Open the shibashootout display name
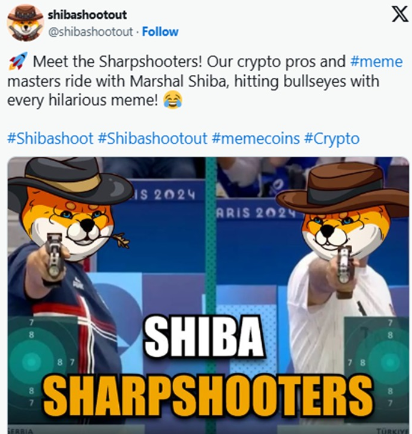Image resolution: width=412 pixels, height=434 pixels. [87, 15]
